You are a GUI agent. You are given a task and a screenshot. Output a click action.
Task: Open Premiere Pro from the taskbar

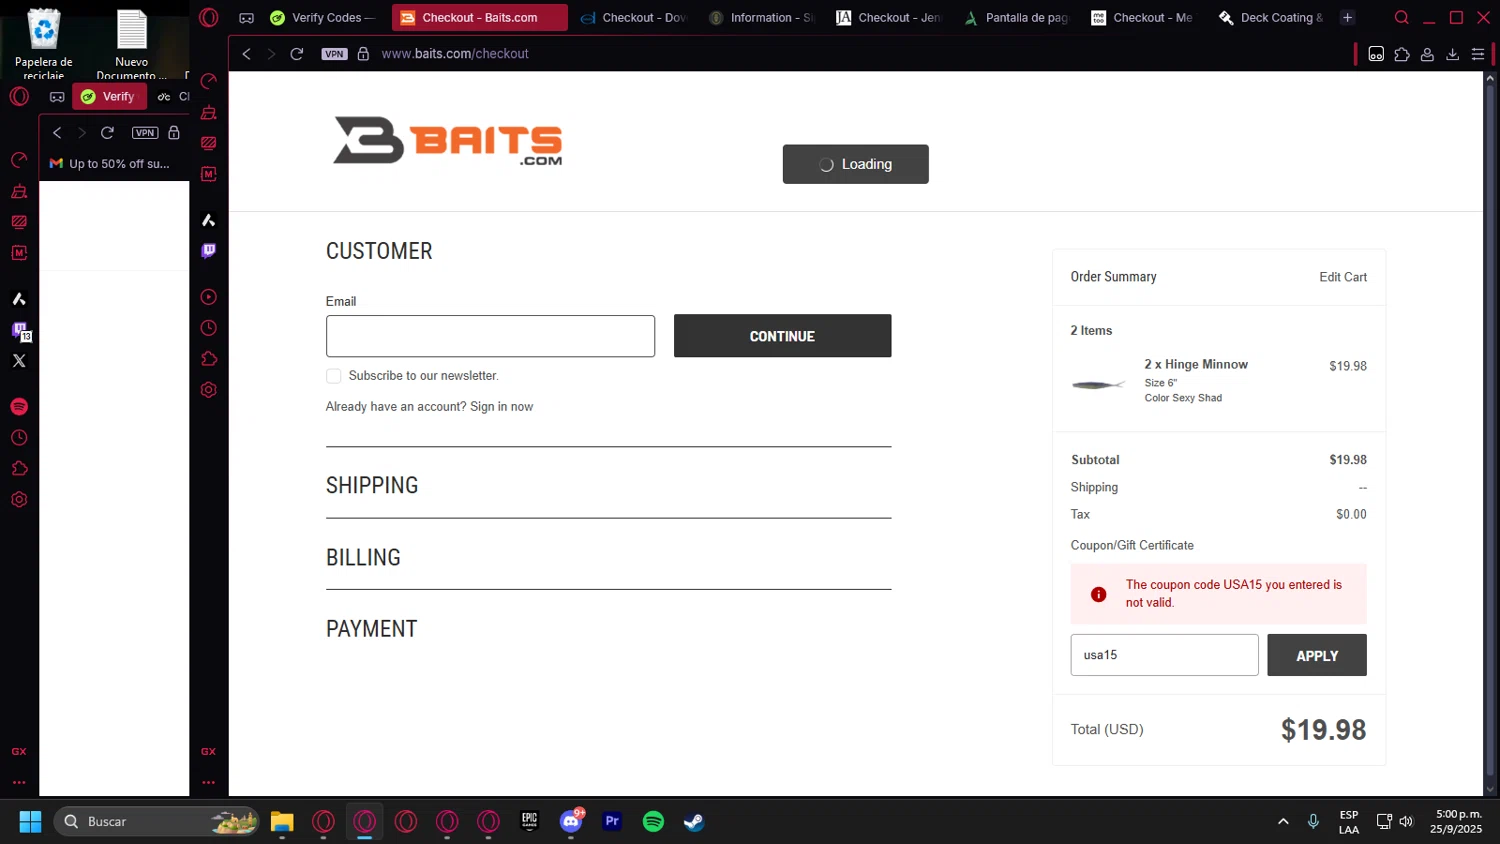(x=612, y=821)
